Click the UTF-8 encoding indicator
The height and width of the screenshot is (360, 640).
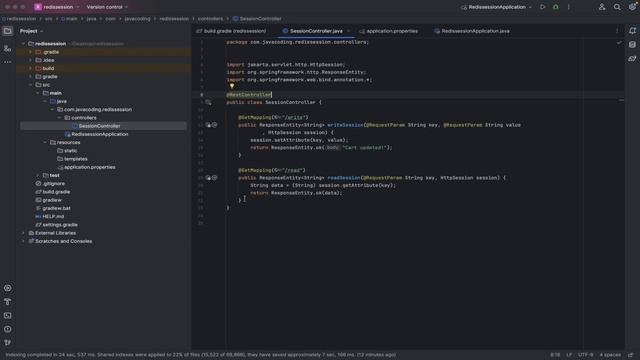[585, 355]
